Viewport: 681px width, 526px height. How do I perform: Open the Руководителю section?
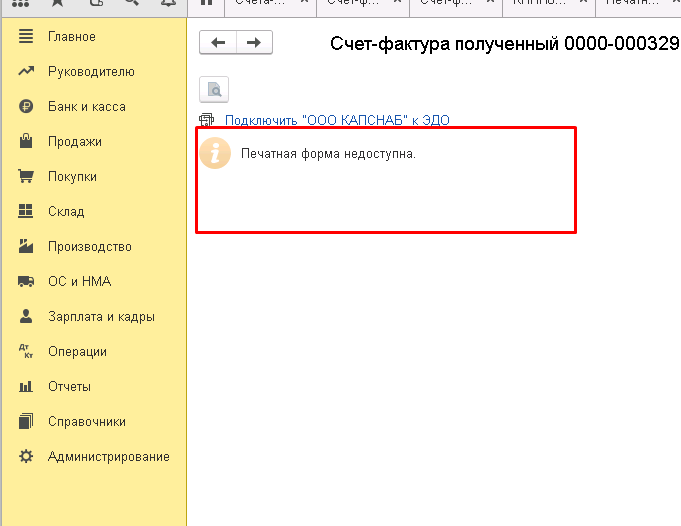click(x=91, y=72)
